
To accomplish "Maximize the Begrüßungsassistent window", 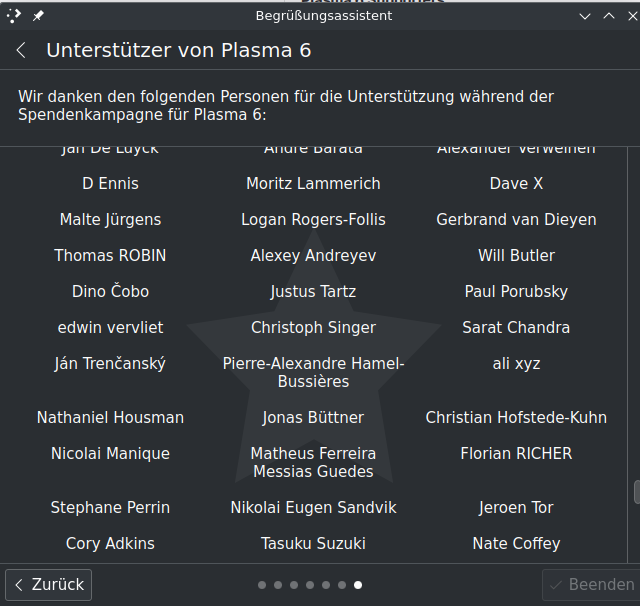I will pos(607,15).
